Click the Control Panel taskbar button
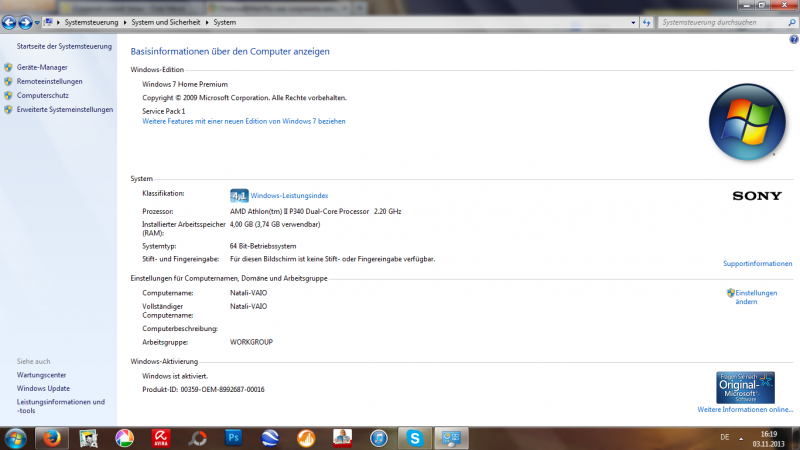The image size is (800, 450). pyautogui.click(x=452, y=438)
